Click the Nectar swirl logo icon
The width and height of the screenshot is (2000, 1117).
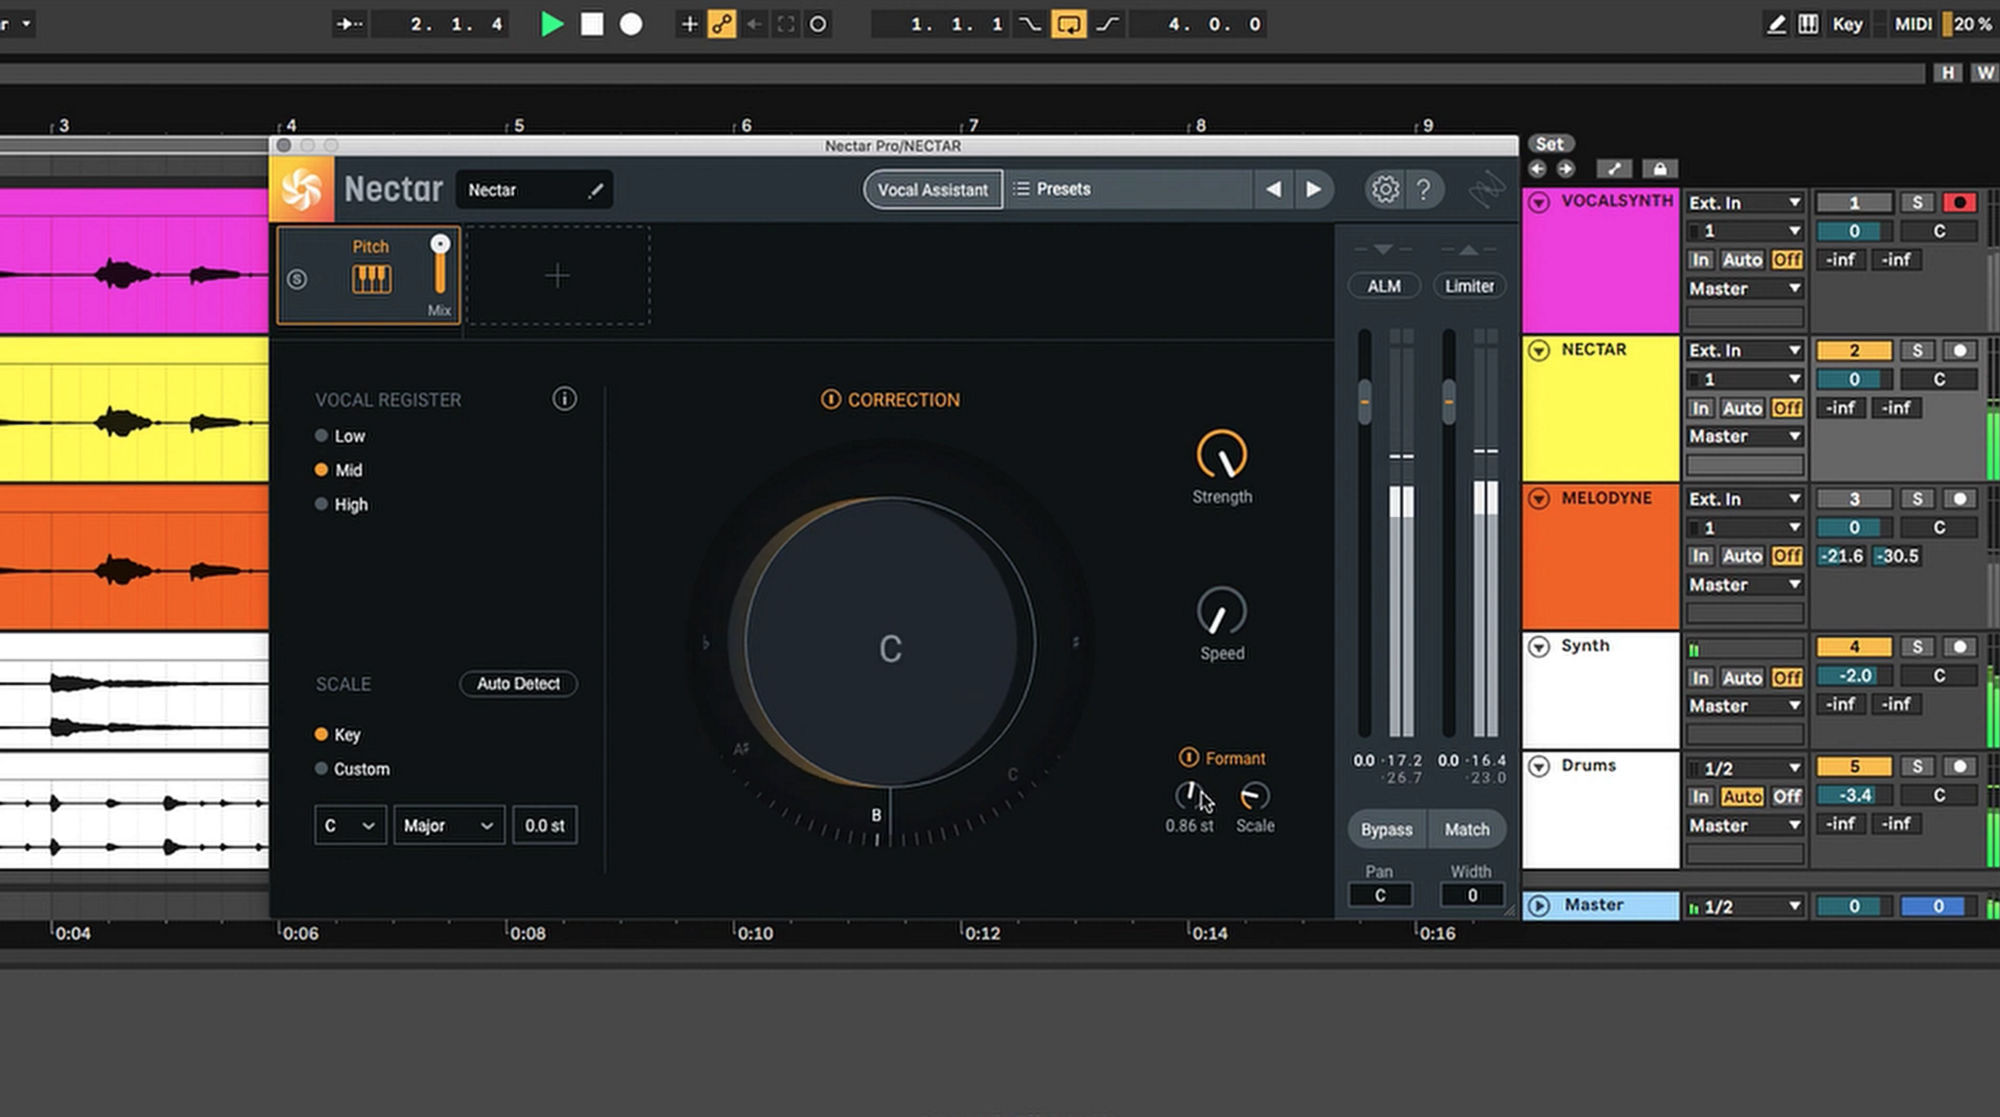click(301, 188)
